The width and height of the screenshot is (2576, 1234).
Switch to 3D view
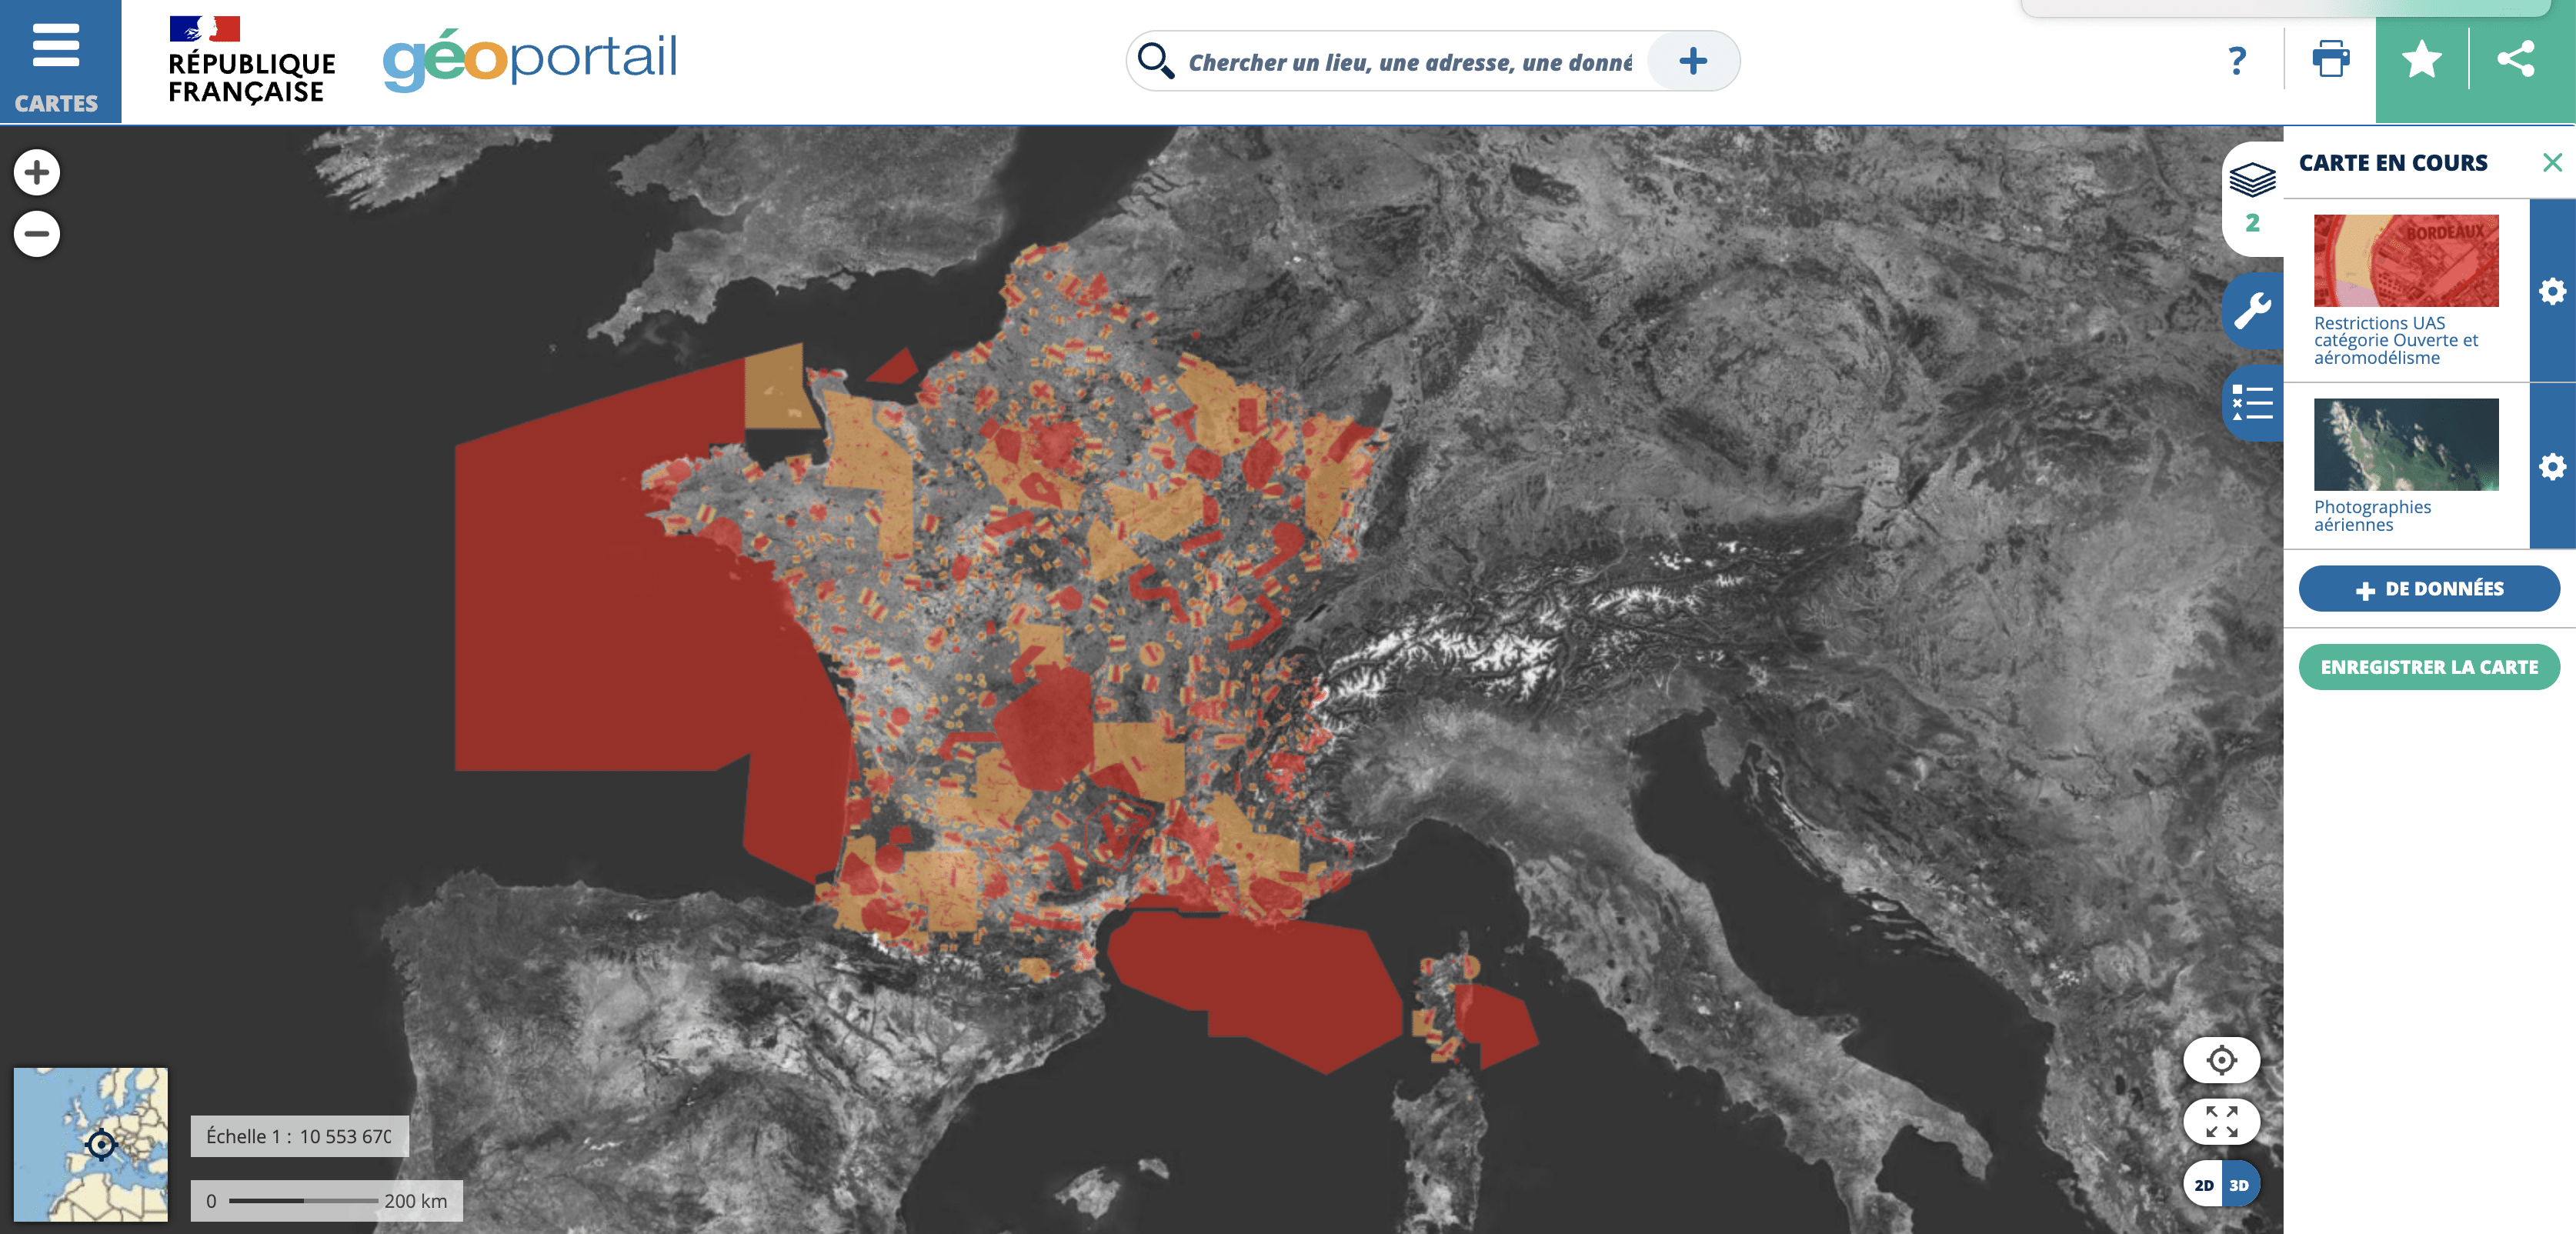coord(2240,1185)
